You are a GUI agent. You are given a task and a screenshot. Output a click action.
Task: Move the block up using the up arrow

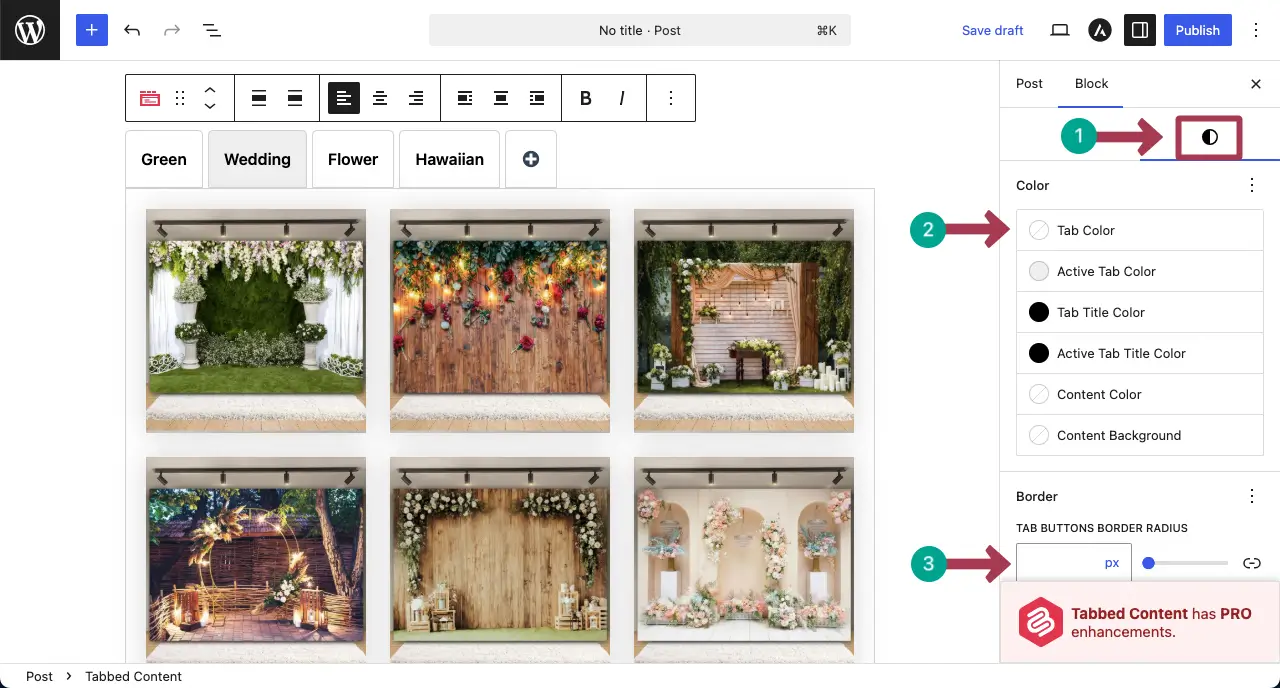[x=210, y=91]
